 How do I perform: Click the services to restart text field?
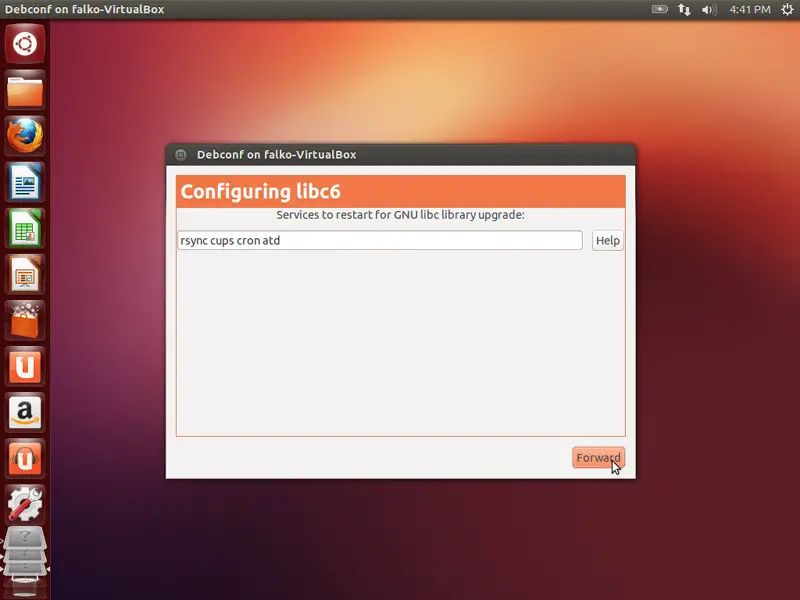coord(380,240)
